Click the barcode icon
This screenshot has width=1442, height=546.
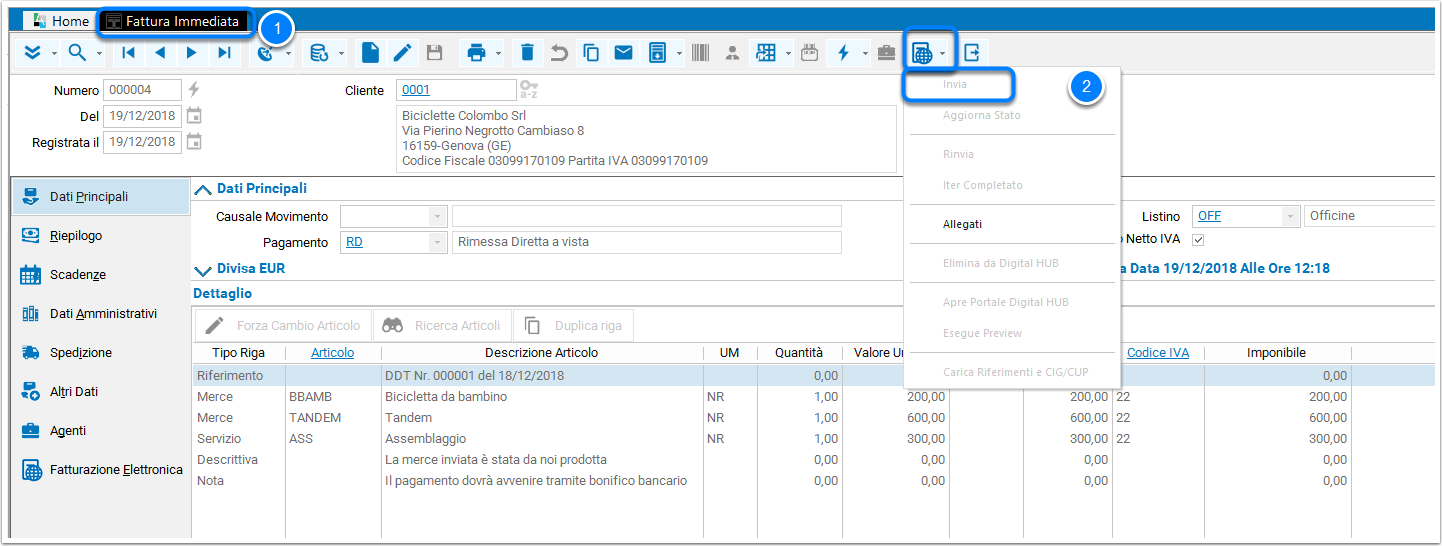point(700,53)
